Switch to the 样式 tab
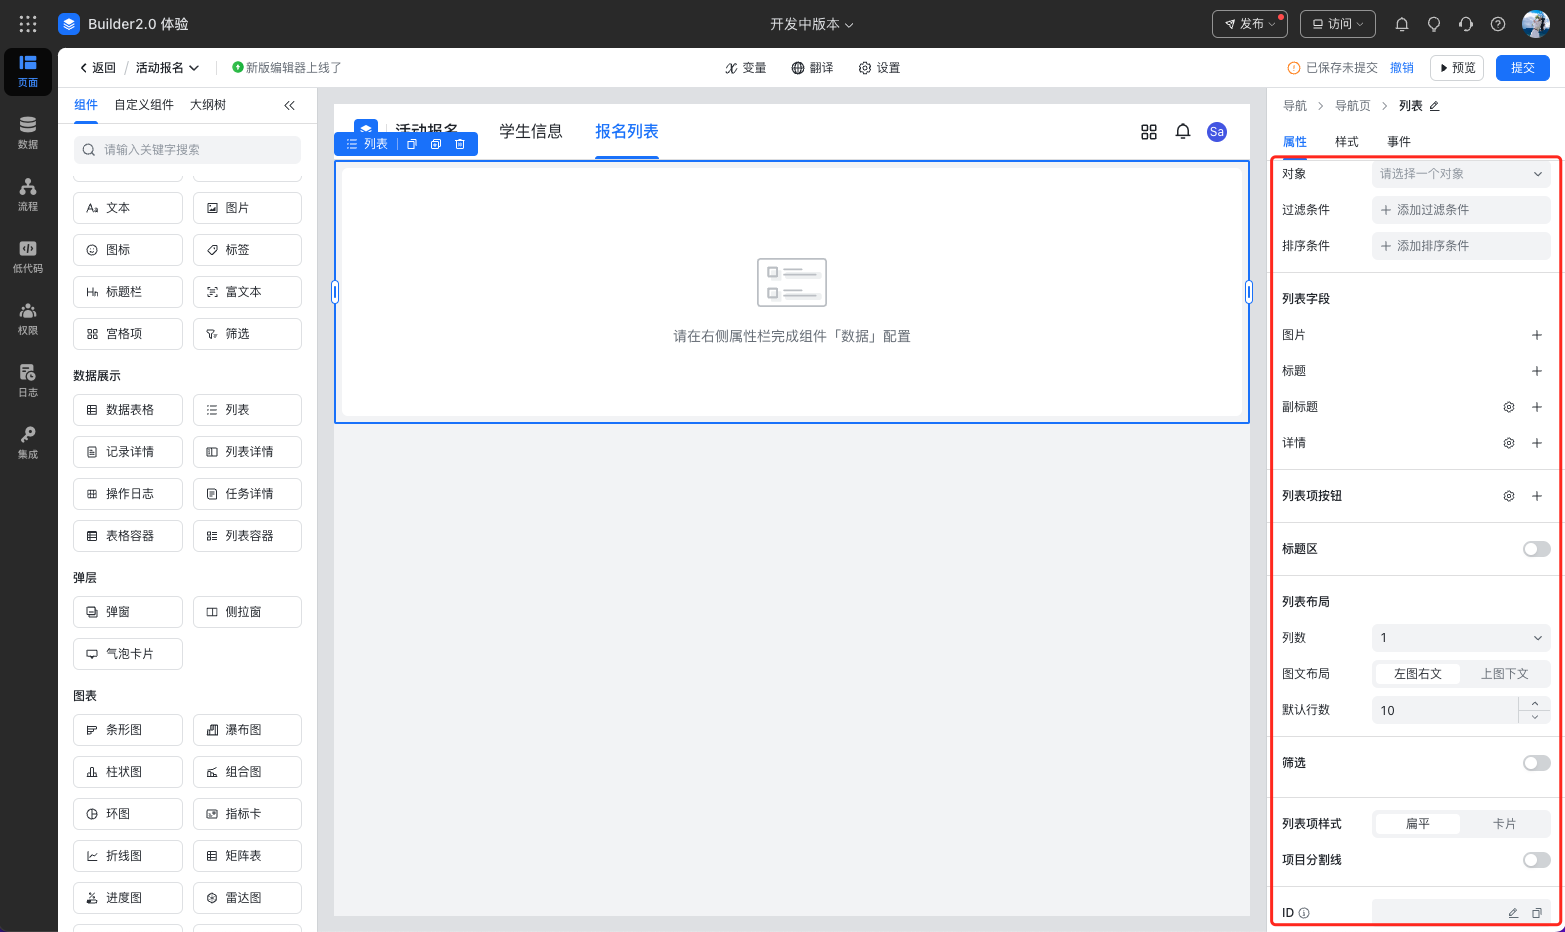 [x=1346, y=142]
